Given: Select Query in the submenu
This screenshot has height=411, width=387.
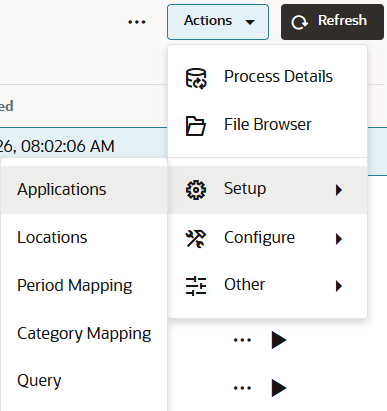Looking at the screenshot, I should pos(84,381).
